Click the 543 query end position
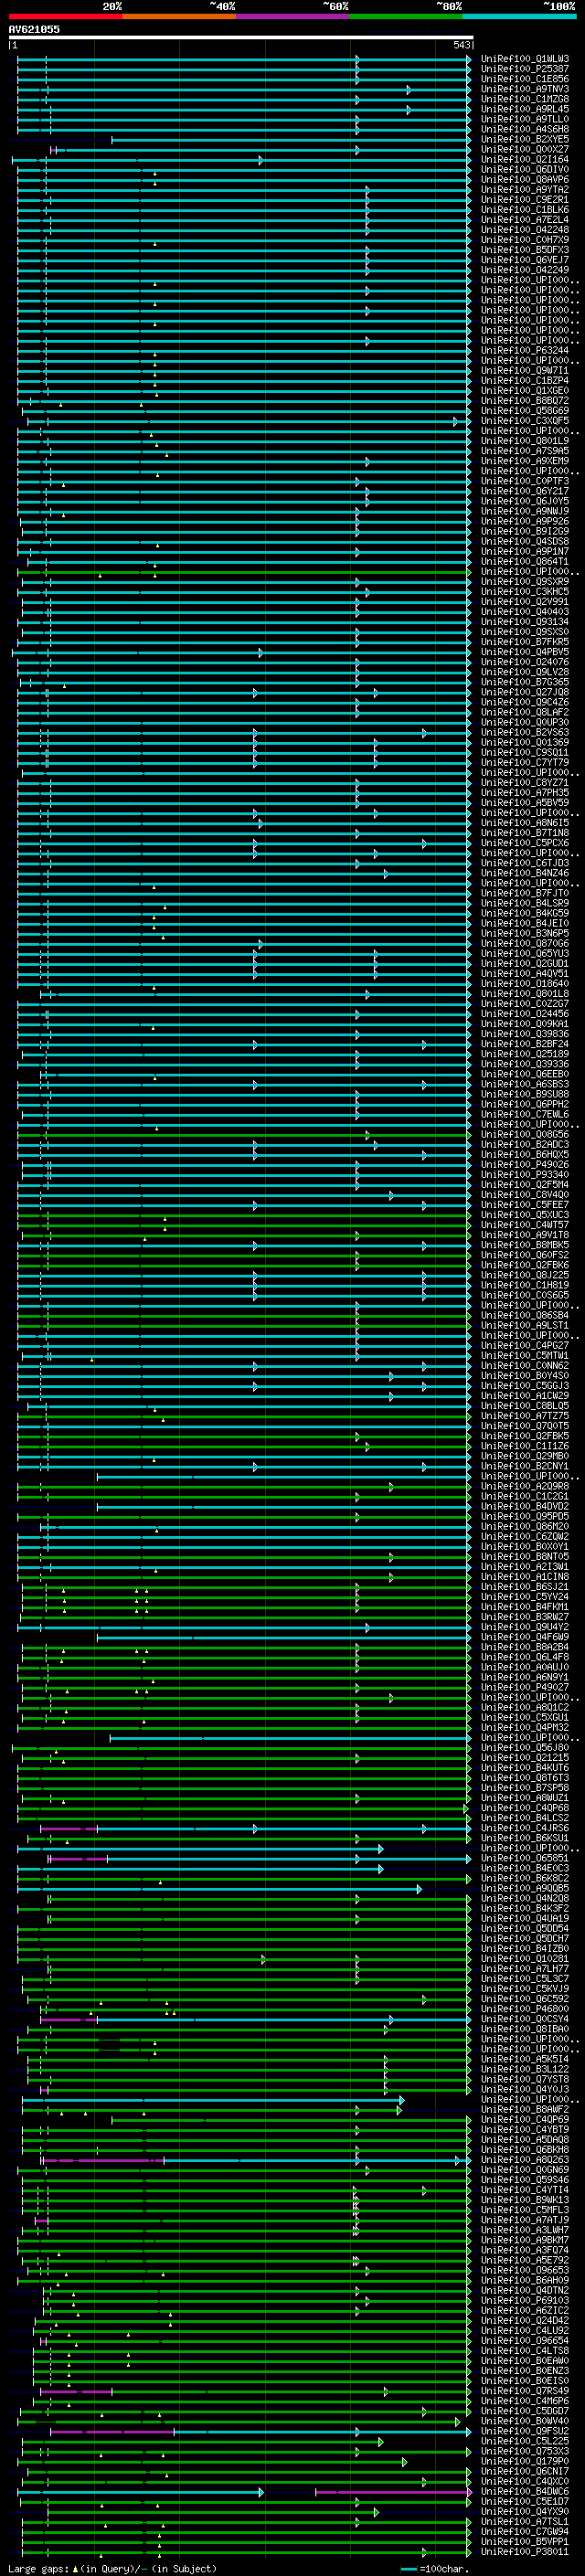 461,45
